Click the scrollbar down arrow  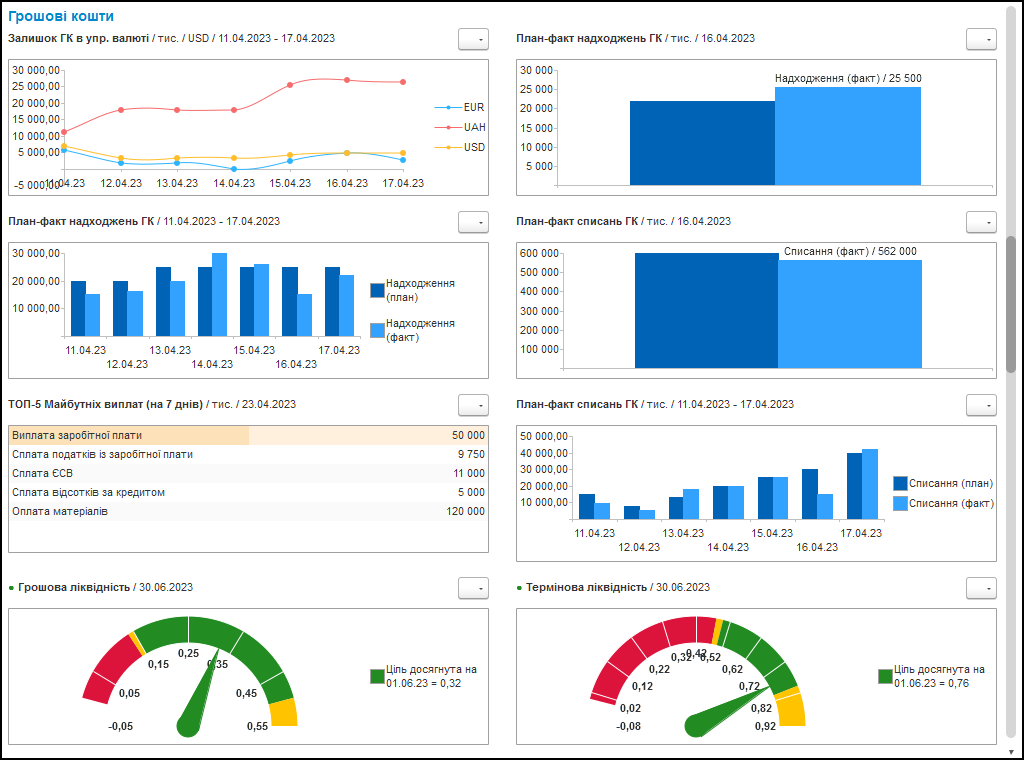tap(1011, 751)
